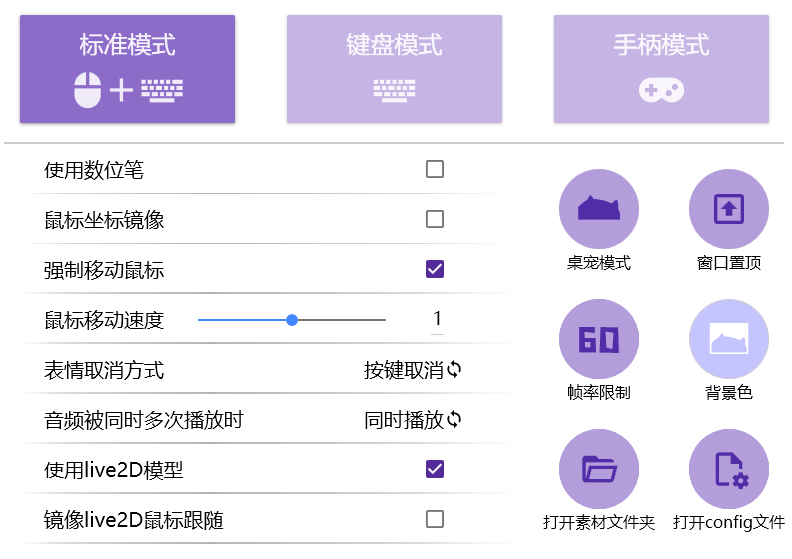Click refresh icon beside 同时播放
The width and height of the screenshot is (792, 559).
(x=454, y=420)
